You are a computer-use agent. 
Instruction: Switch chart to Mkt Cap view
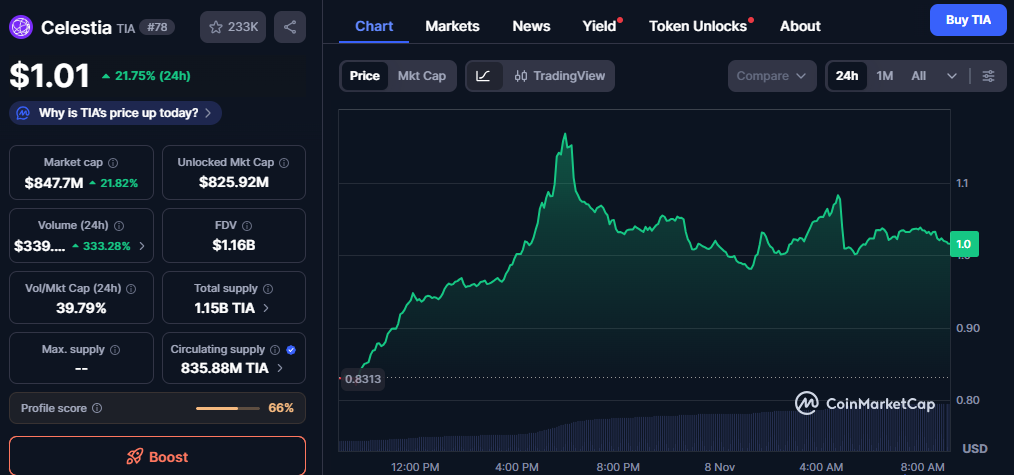pyautogui.click(x=422, y=76)
